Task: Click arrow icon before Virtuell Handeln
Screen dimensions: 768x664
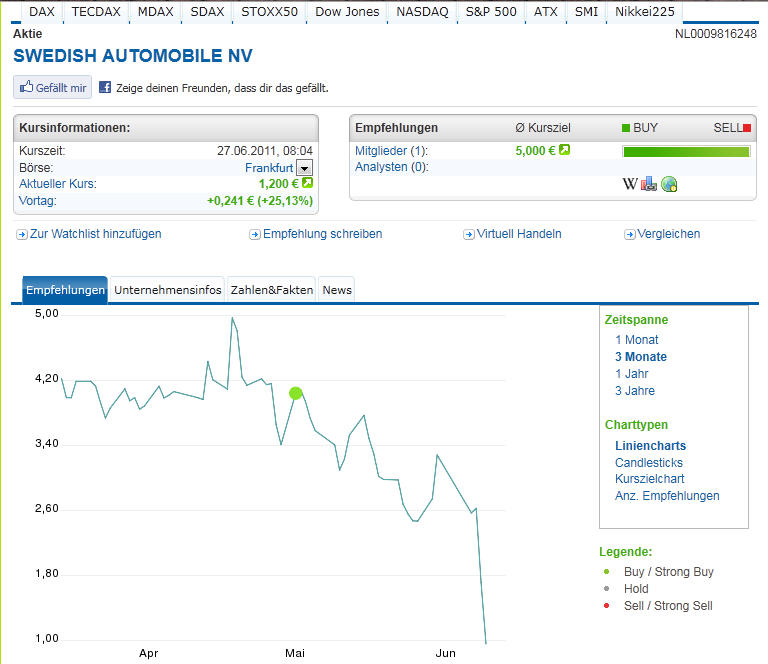Action: 469,235
